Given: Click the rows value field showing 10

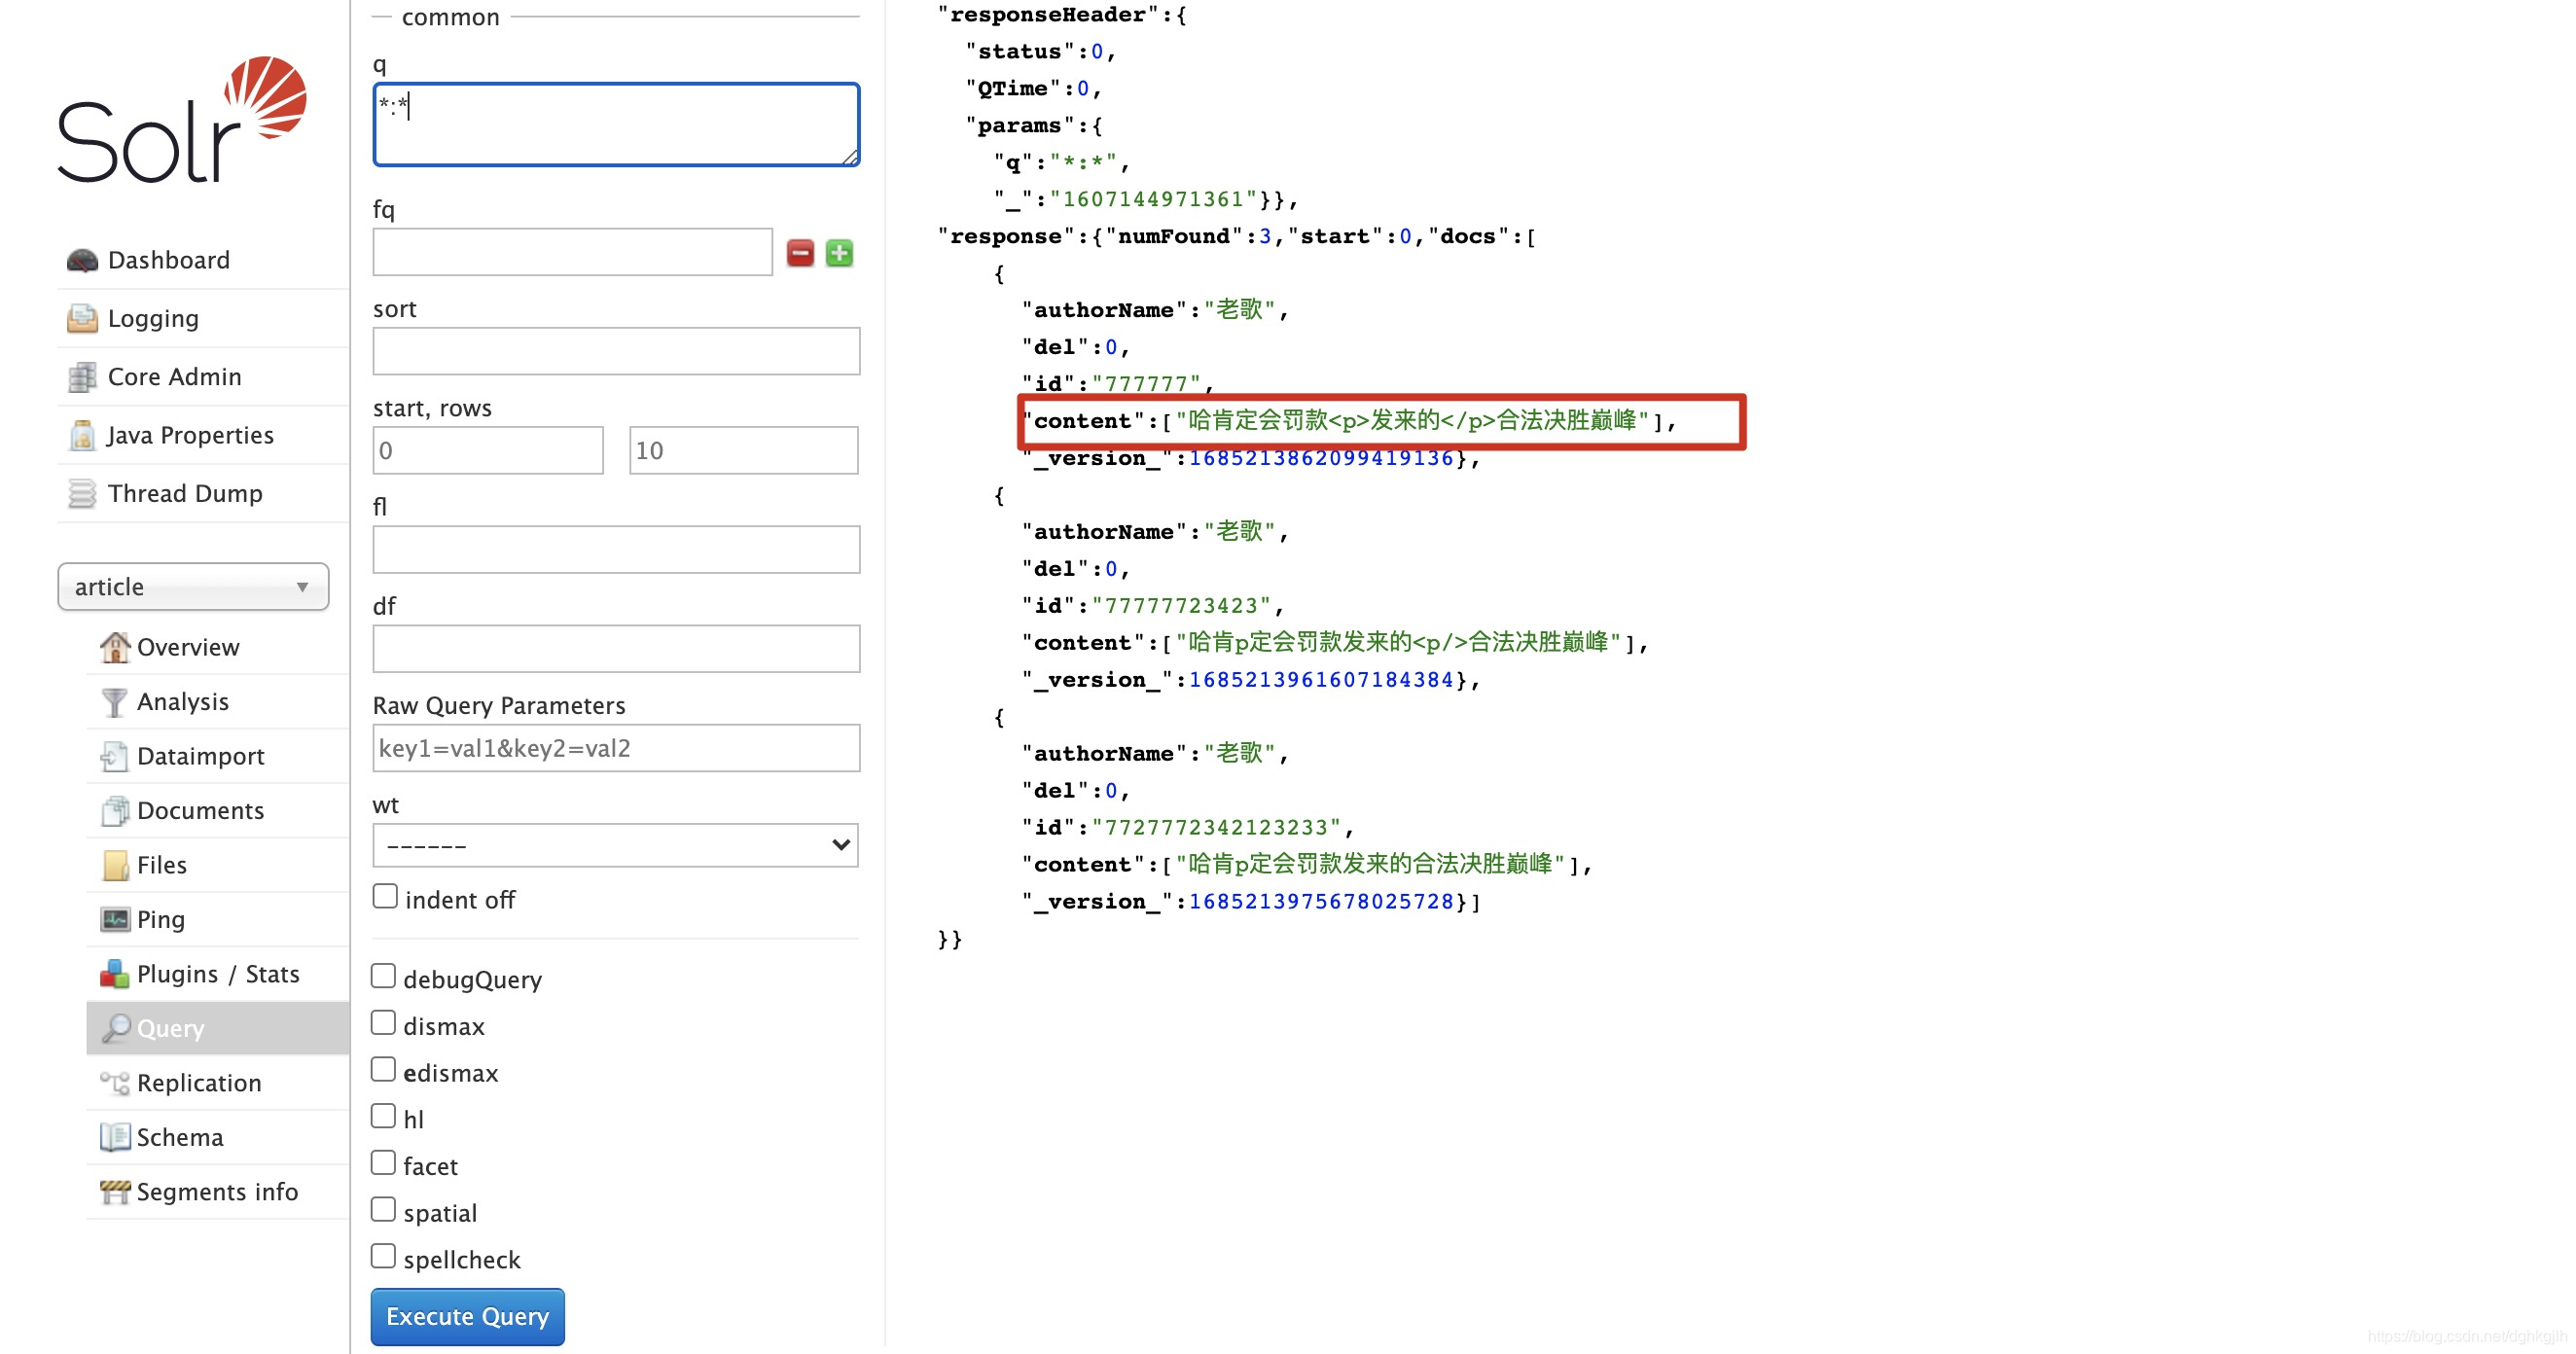Looking at the screenshot, I should click(743, 450).
